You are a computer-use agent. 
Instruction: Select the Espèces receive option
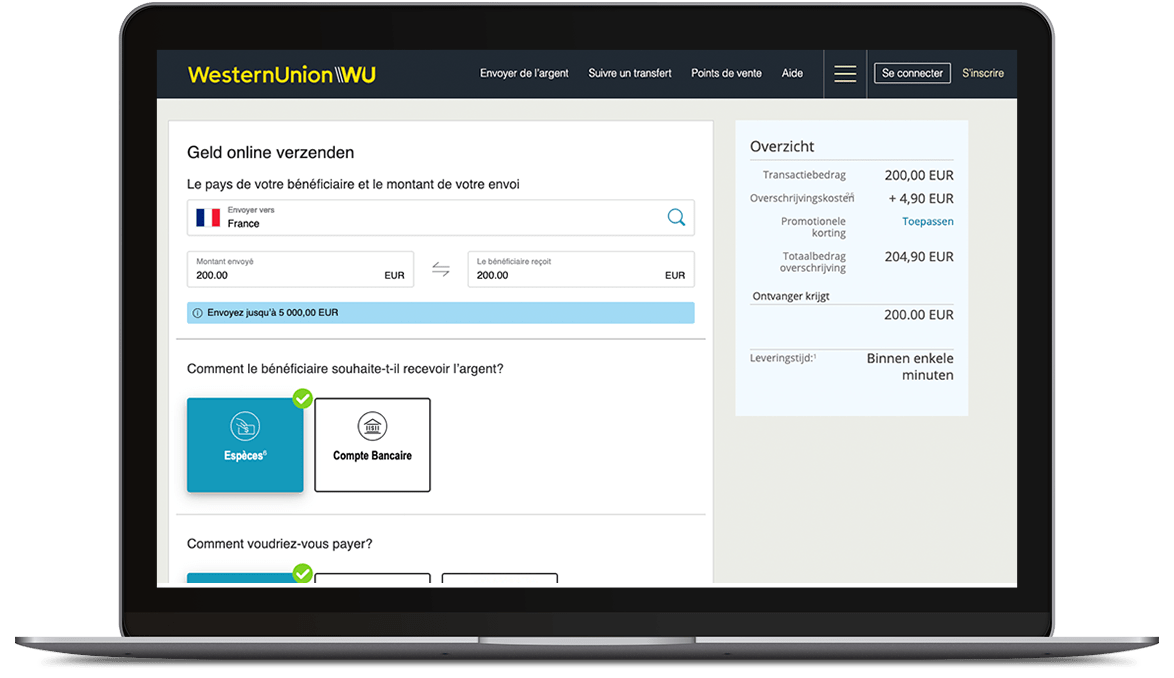(245, 445)
